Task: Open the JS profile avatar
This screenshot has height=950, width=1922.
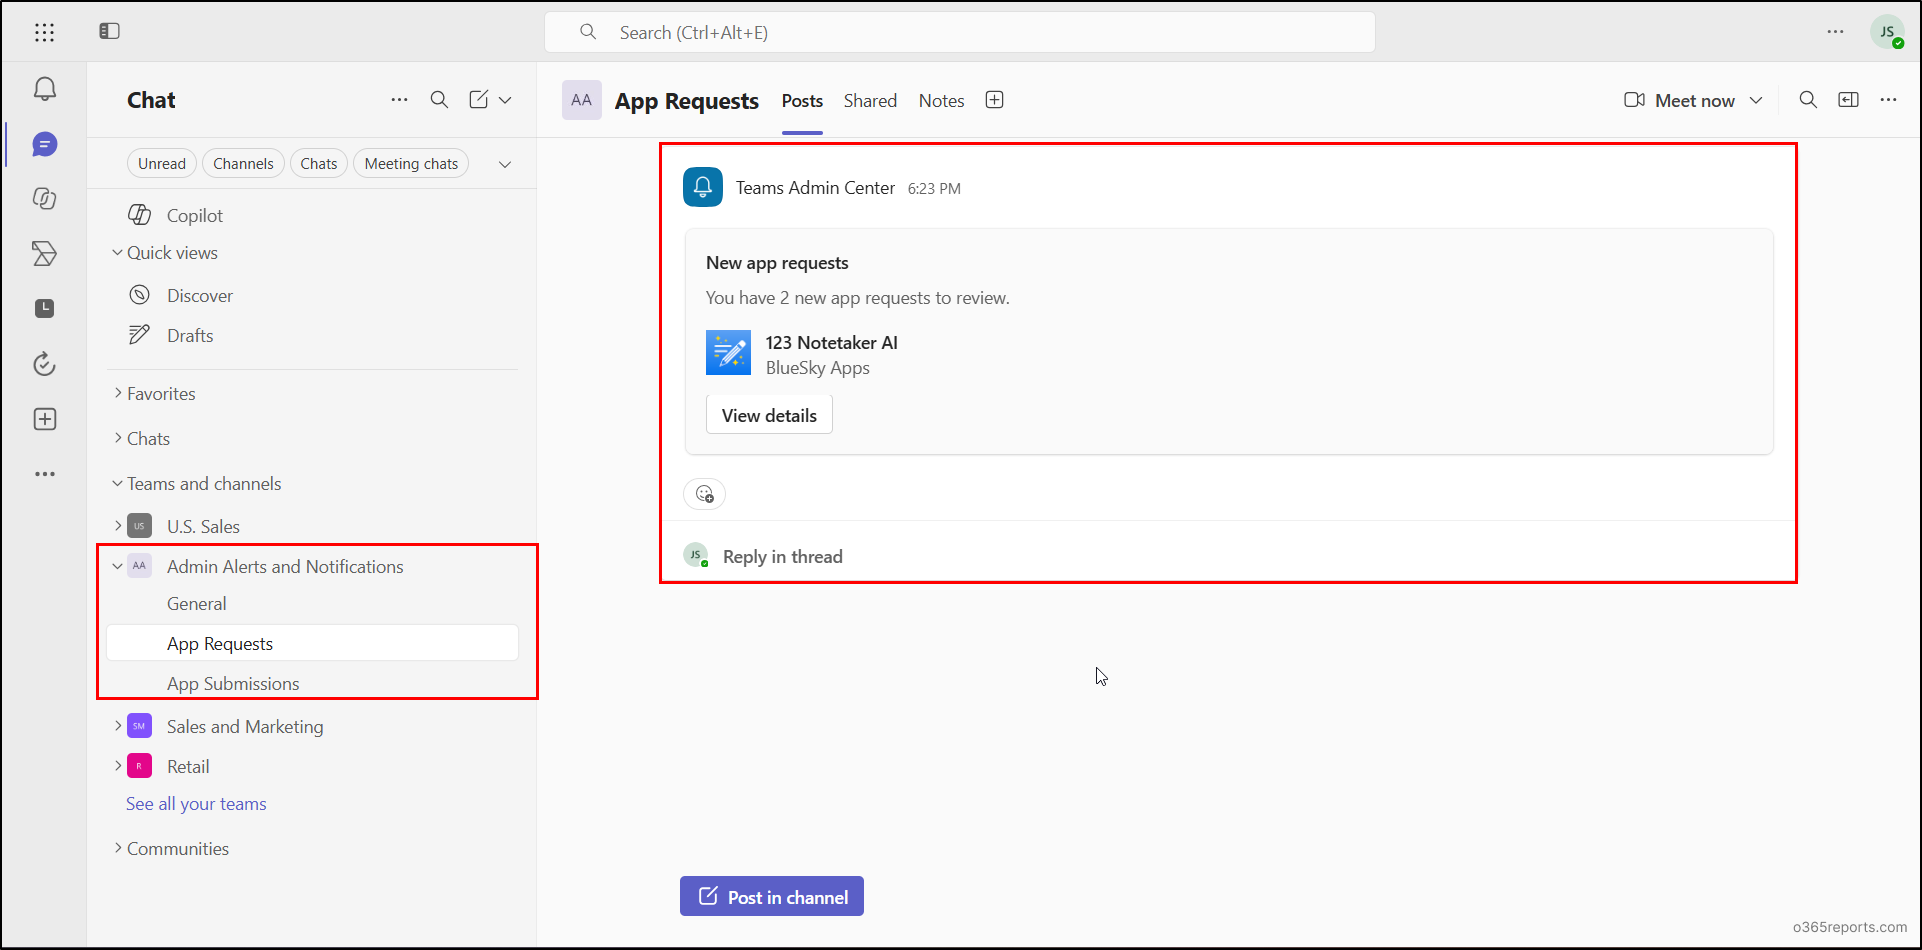Action: (1887, 32)
